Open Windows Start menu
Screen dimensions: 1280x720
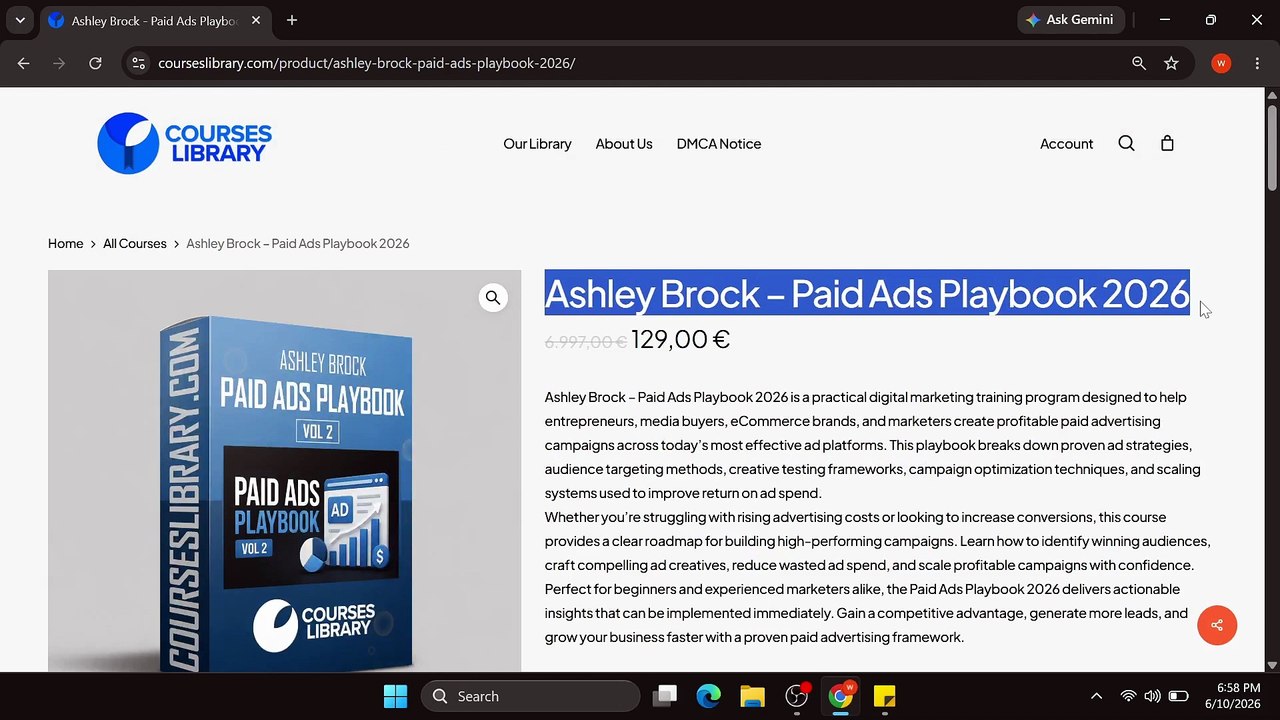click(395, 696)
